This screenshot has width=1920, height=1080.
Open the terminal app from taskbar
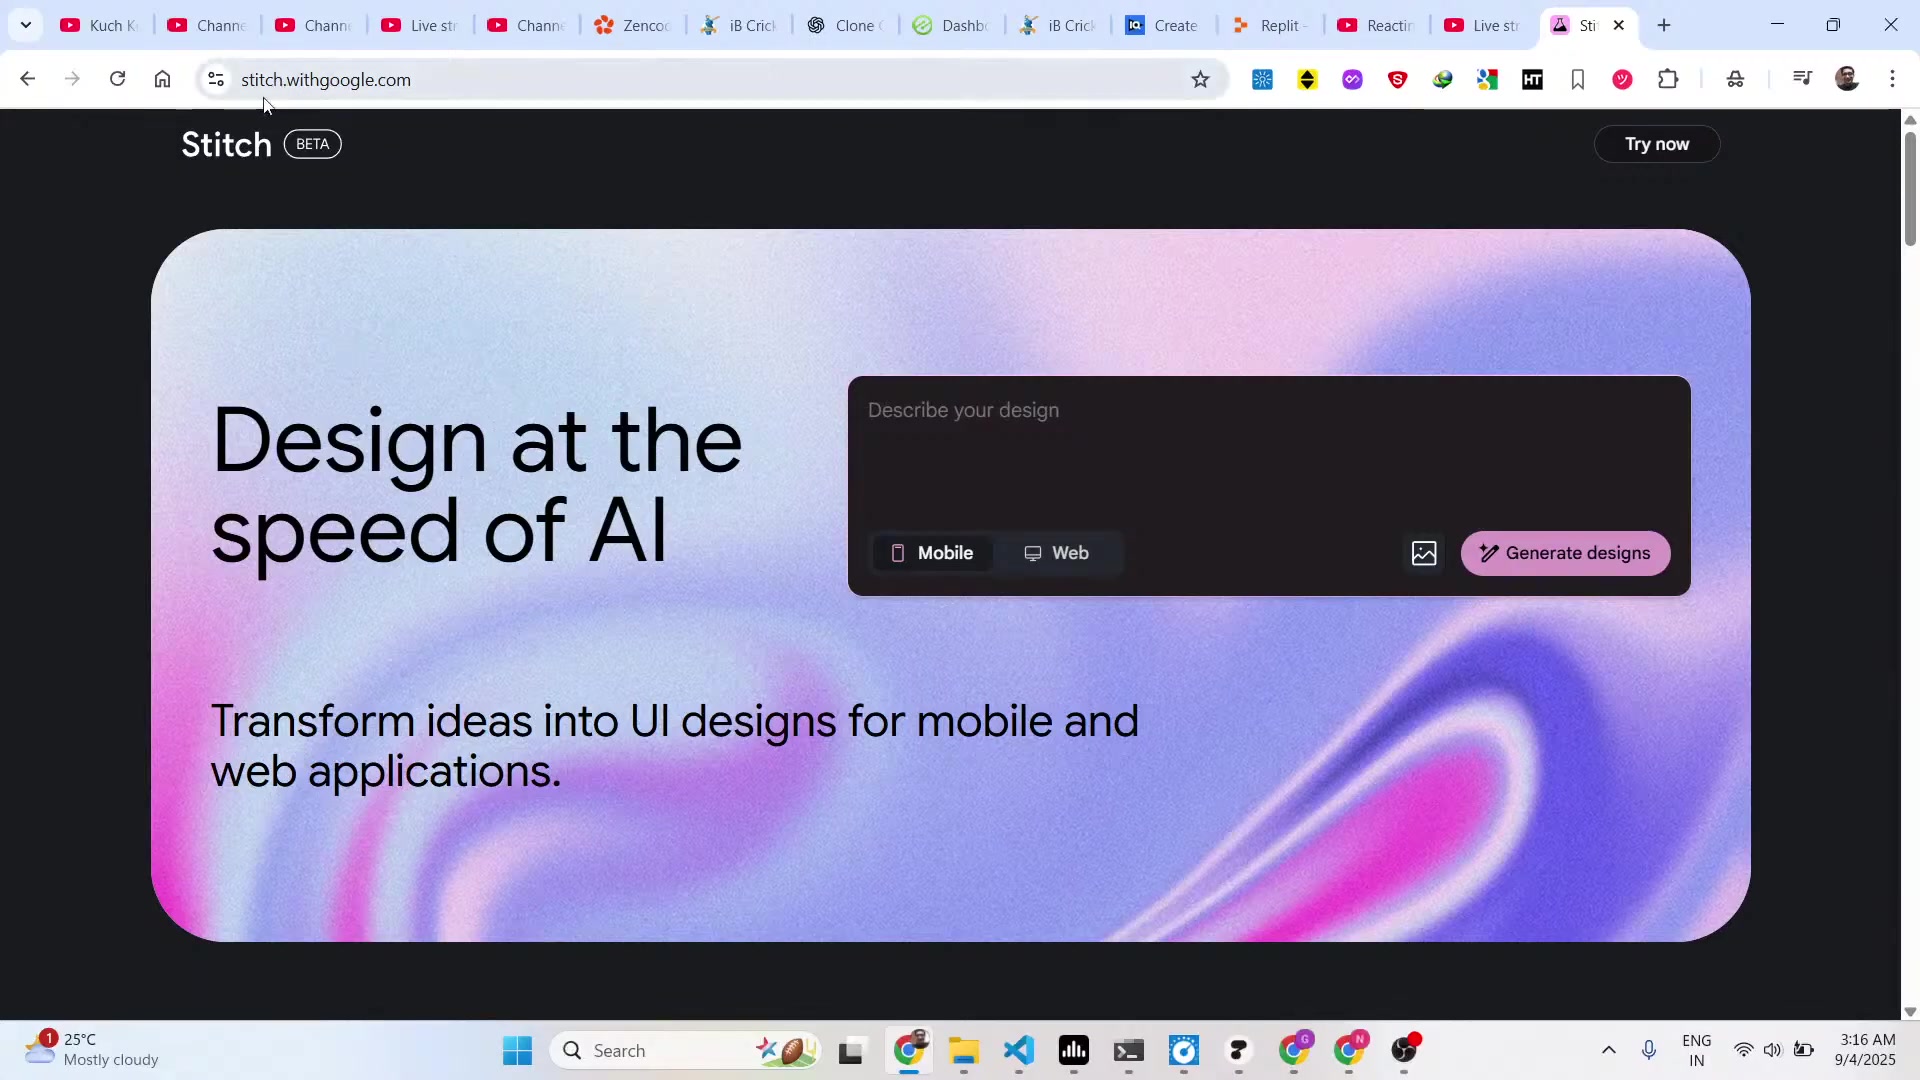point(1129,1050)
